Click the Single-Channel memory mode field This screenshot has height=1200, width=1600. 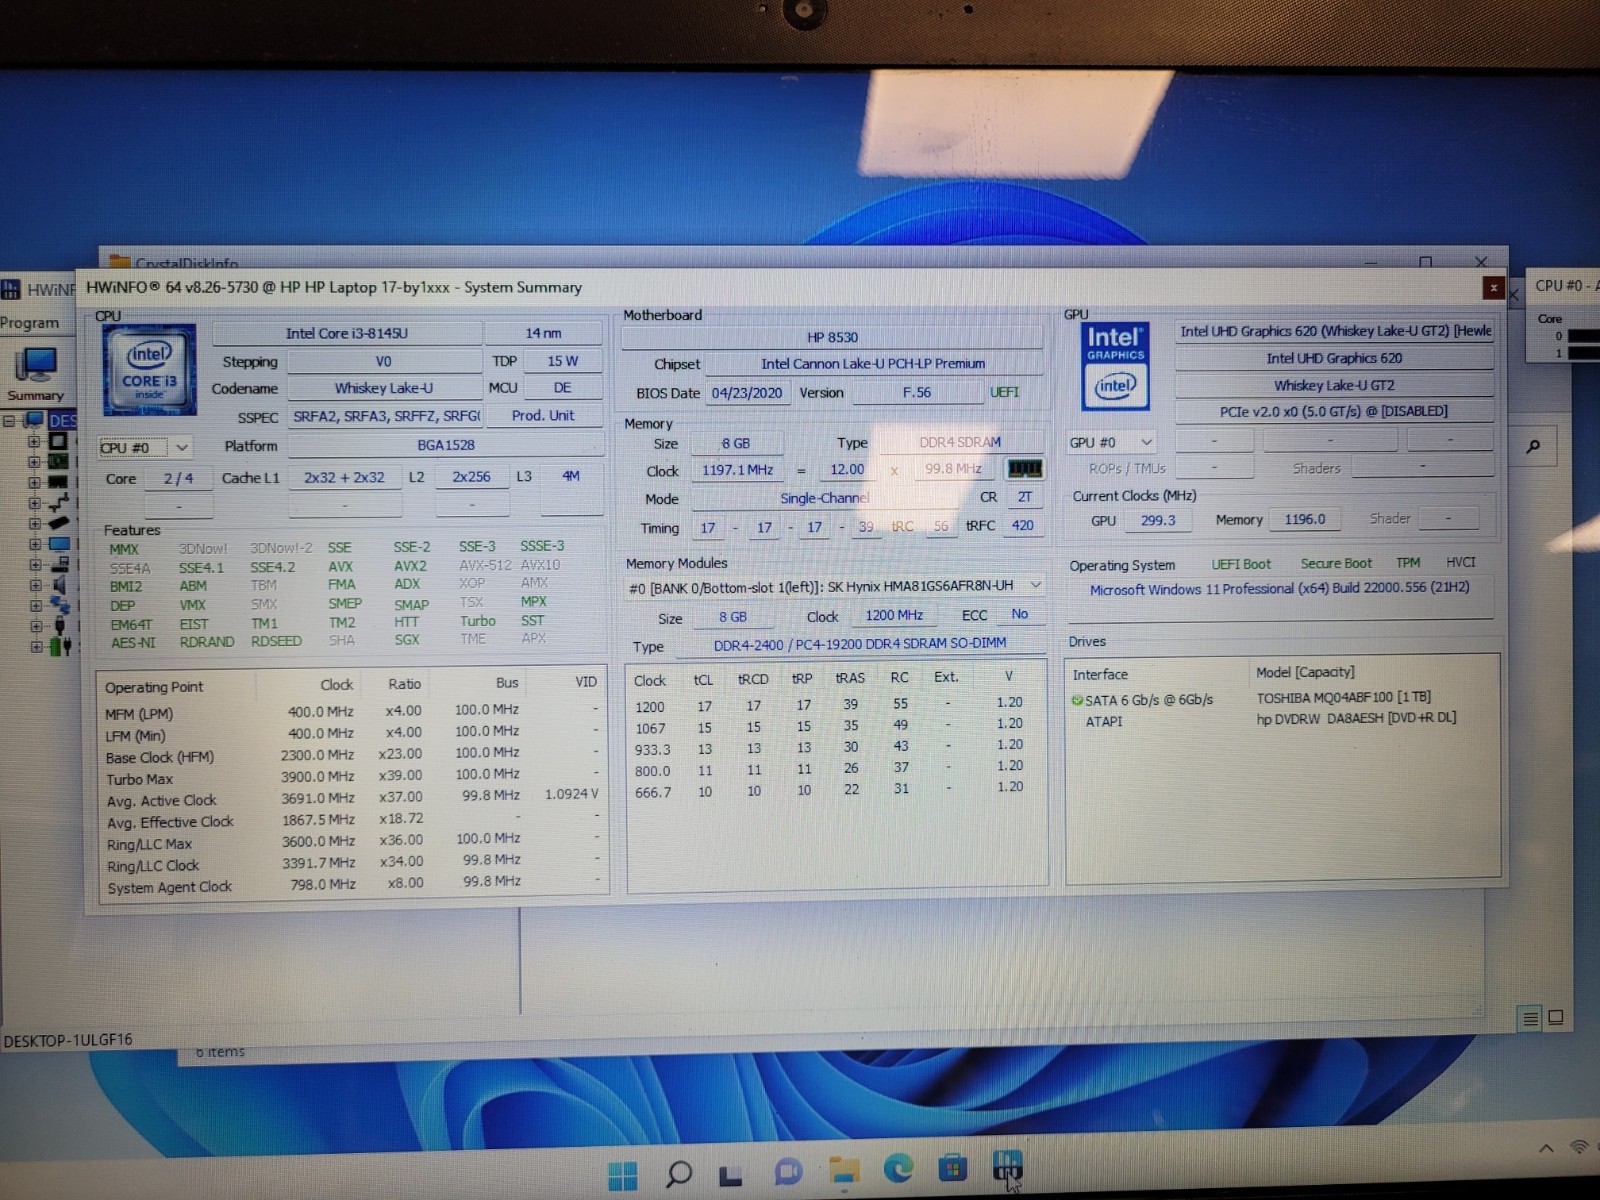tap(825, 498)
